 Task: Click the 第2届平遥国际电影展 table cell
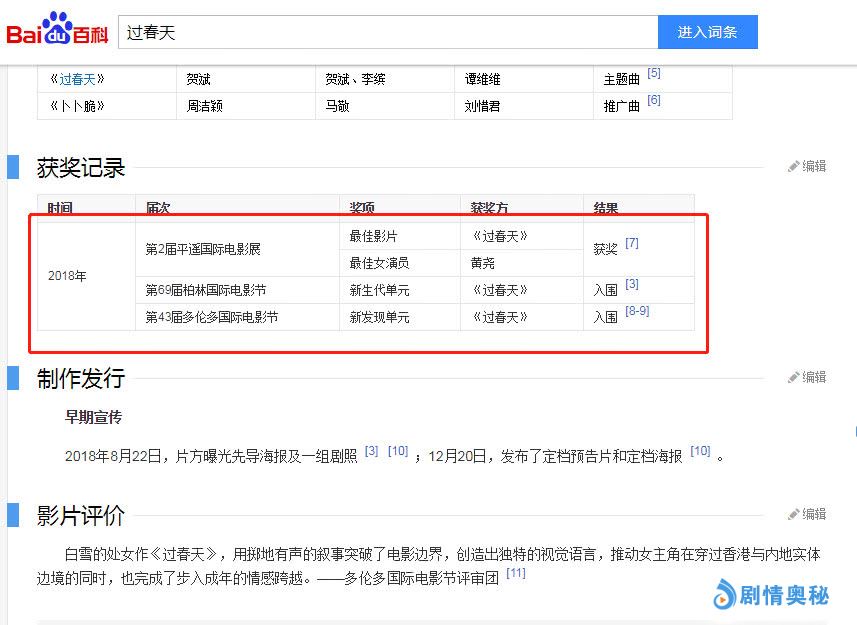pos(203,249)
